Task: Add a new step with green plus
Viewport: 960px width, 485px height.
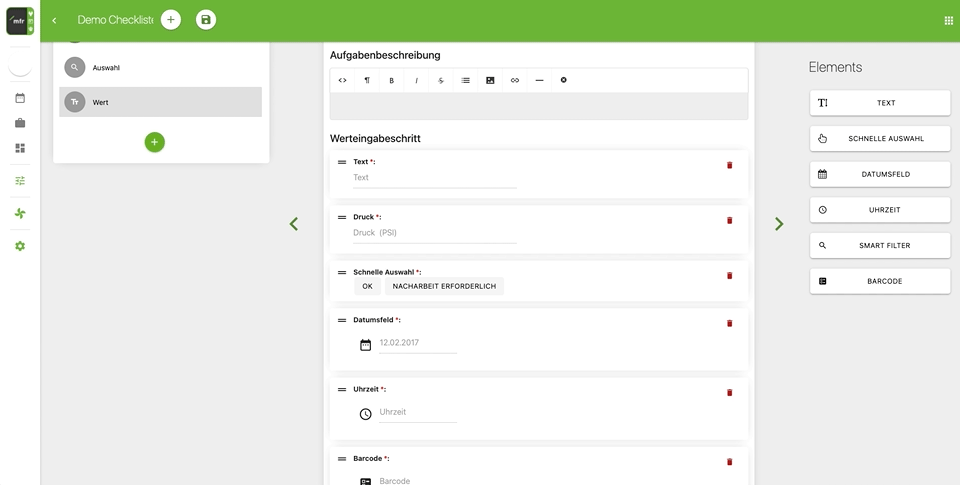Action: tap(154, 142)
